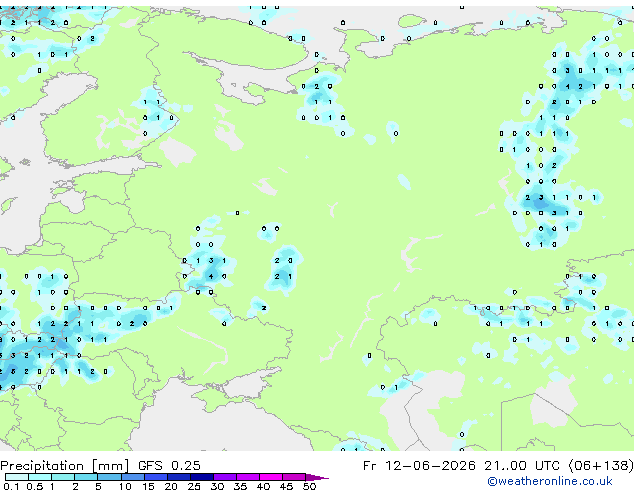Click the legend label '15'

148,486
